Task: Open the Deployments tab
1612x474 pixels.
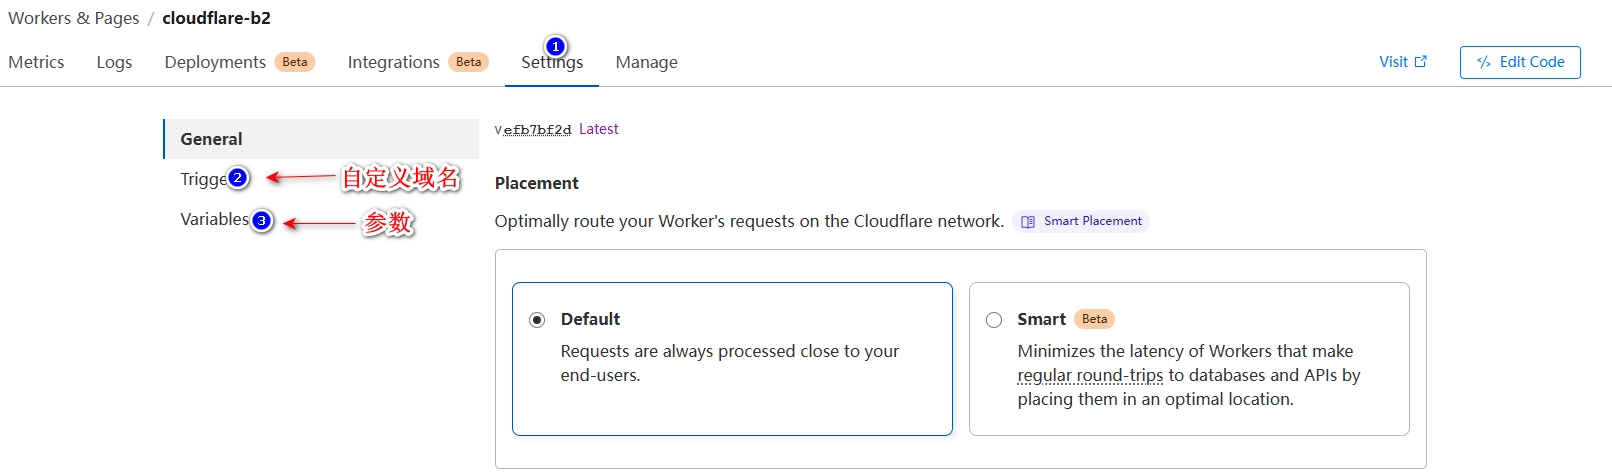Action: (x=215, y=62)
